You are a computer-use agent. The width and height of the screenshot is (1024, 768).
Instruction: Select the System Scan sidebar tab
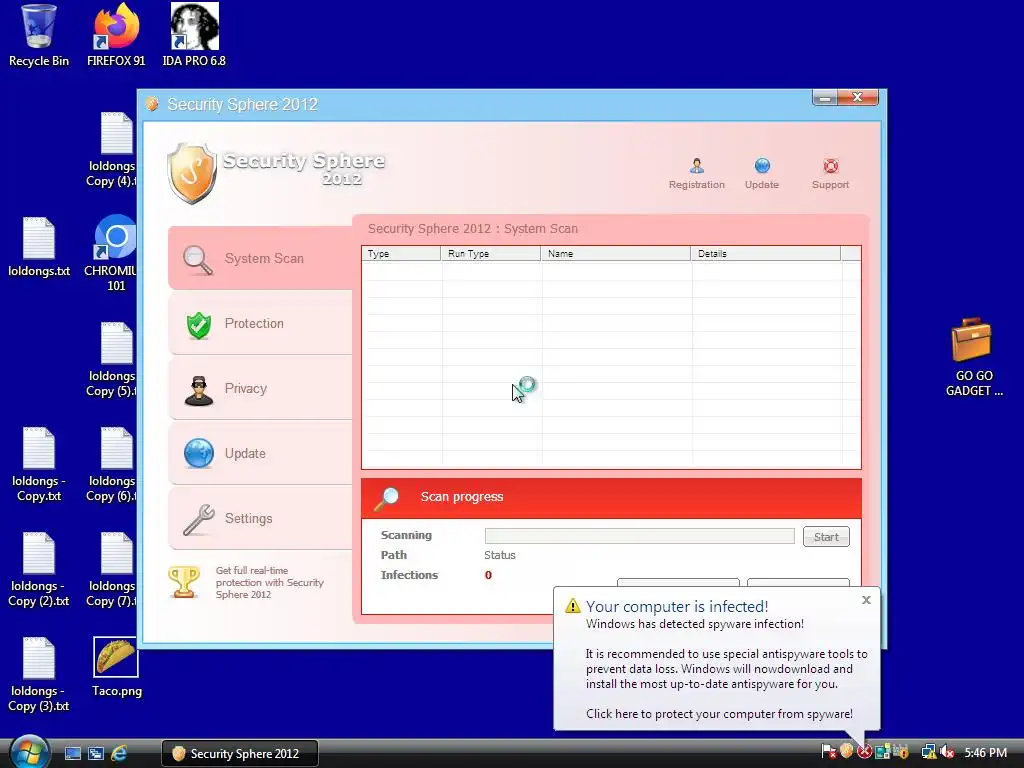[x=260, y=258]
